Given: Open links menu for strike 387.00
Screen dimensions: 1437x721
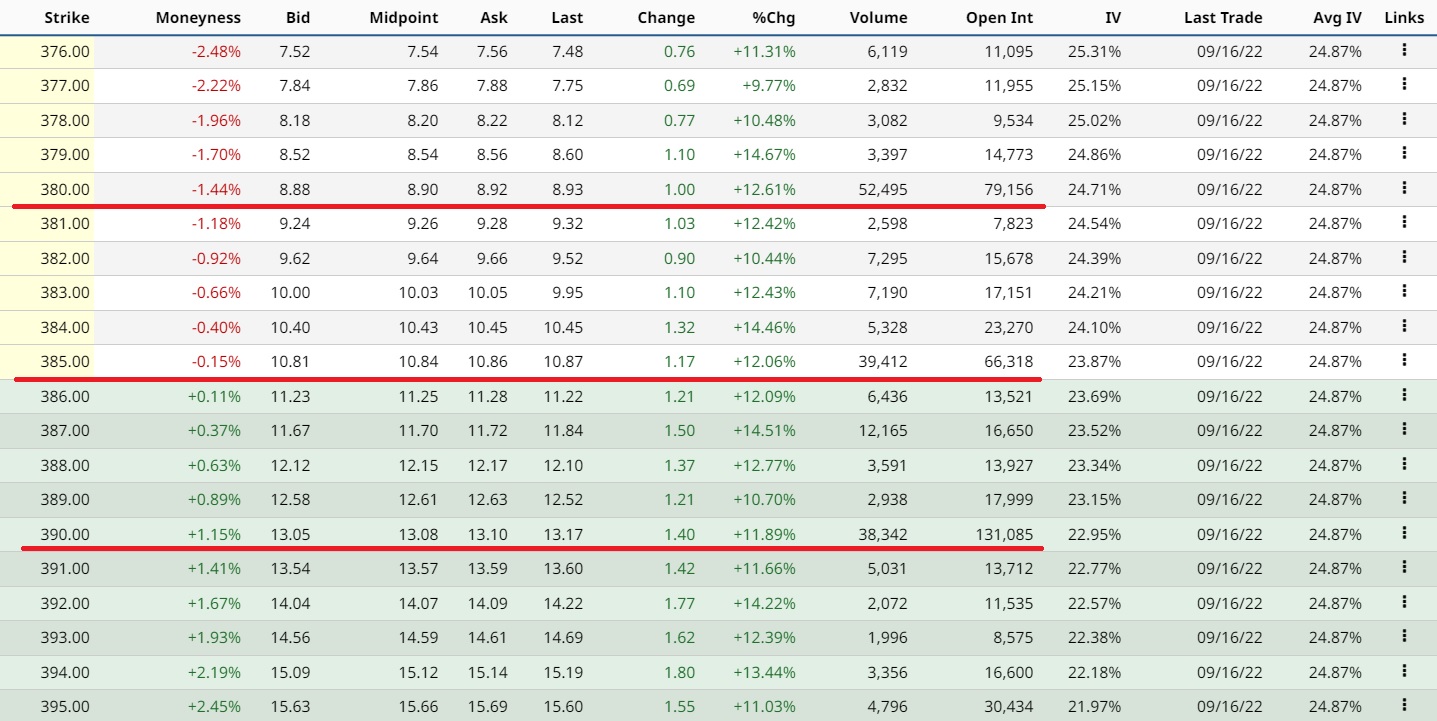Looking at the screenshot, I should click(1404, 429).
